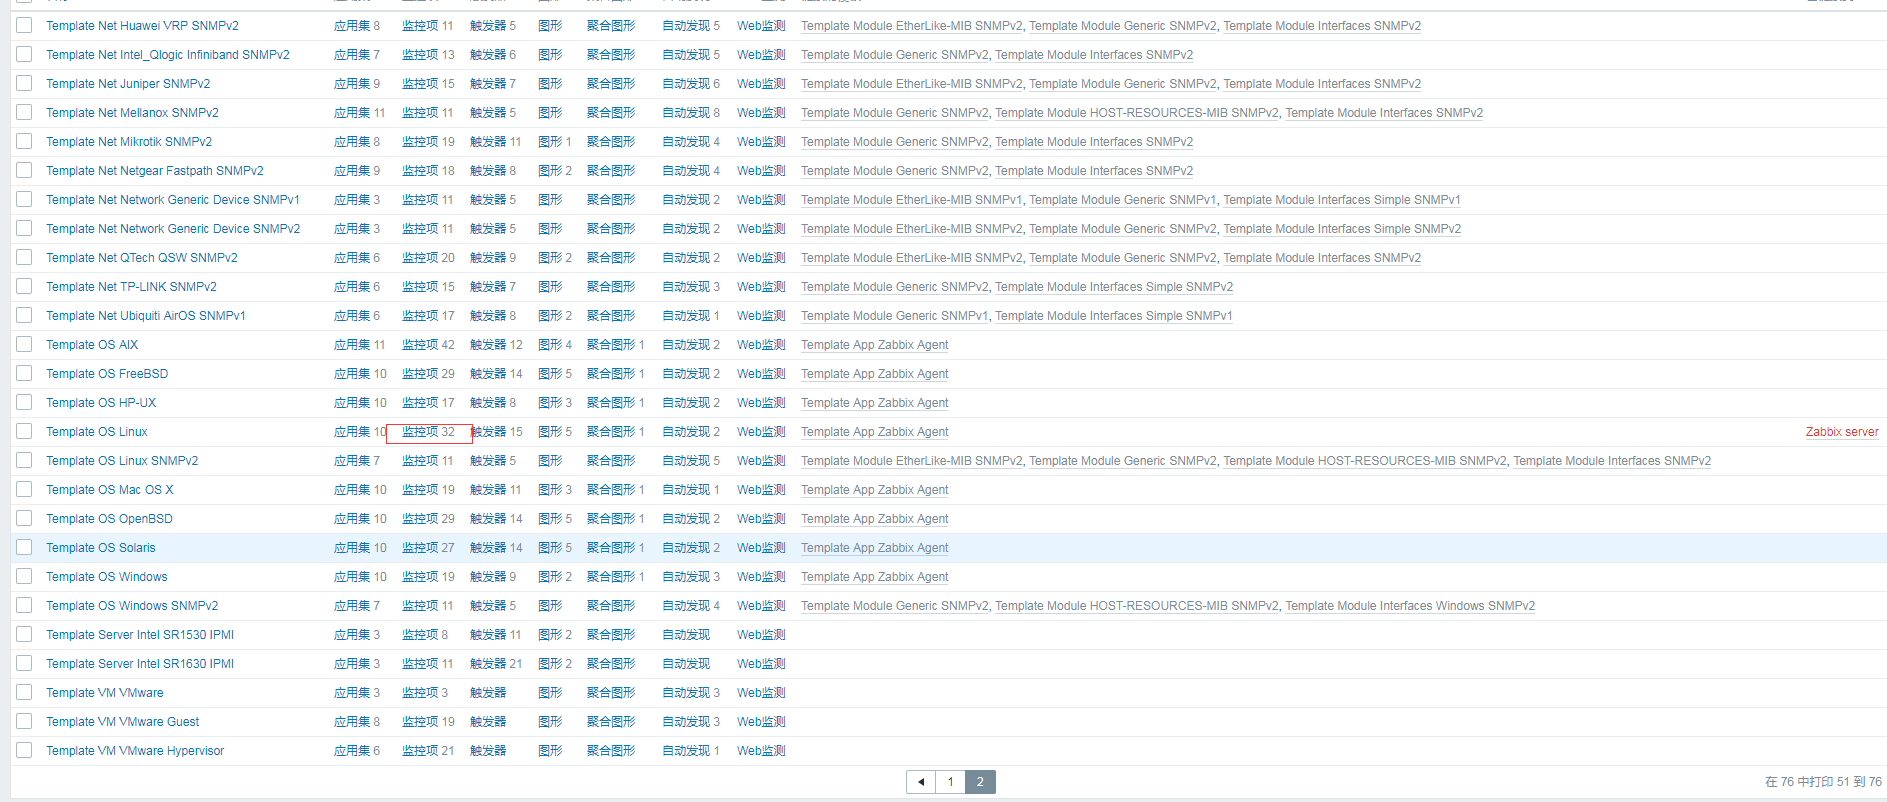This screenshot has height=802, width=1887.
Task: Open Template Net Ubiquiti AirOS SNMPv1 link
Action: (146, 316)
